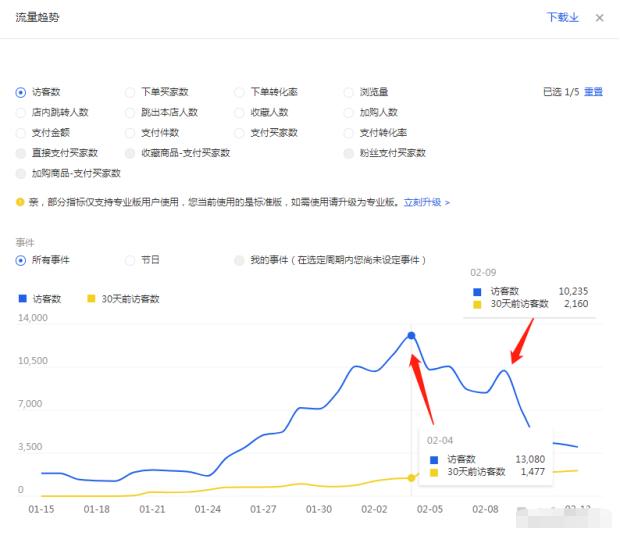Click the 01-24 x-axis date label
Image resolution: width=620 pixels, height=536 pixels.
point(208,509)
